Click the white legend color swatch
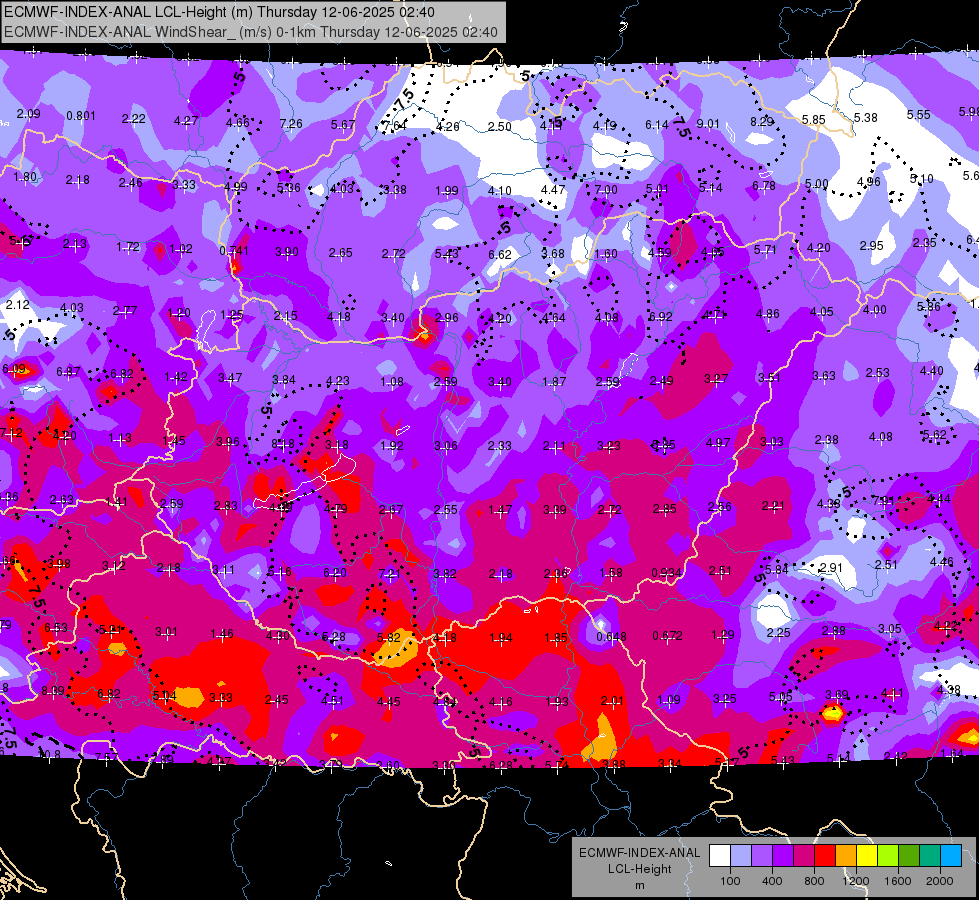 pyautogui.click(x=719, y=855)
